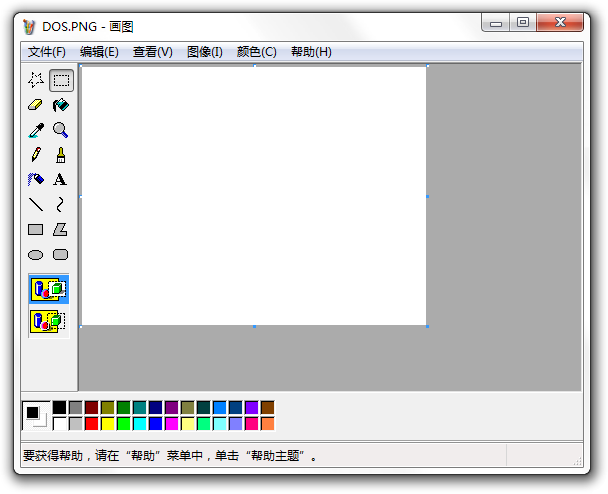
Task: Enable the opaque selection option (upper)
Action: click(x=48, y=289)
